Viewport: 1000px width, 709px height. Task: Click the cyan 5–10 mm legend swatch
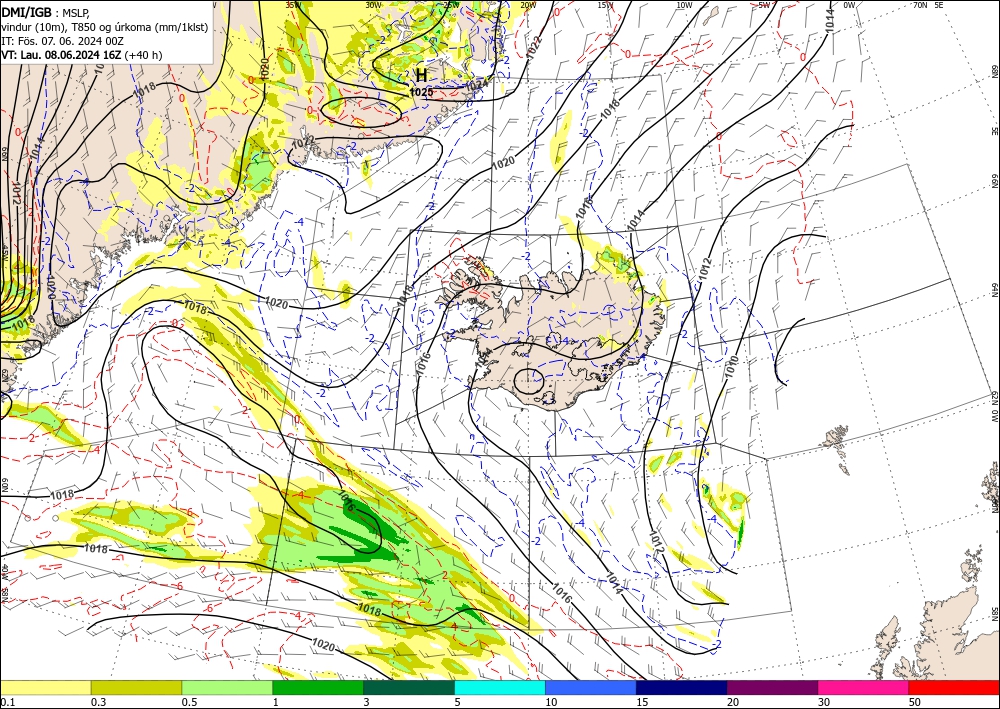pos(500,687)
